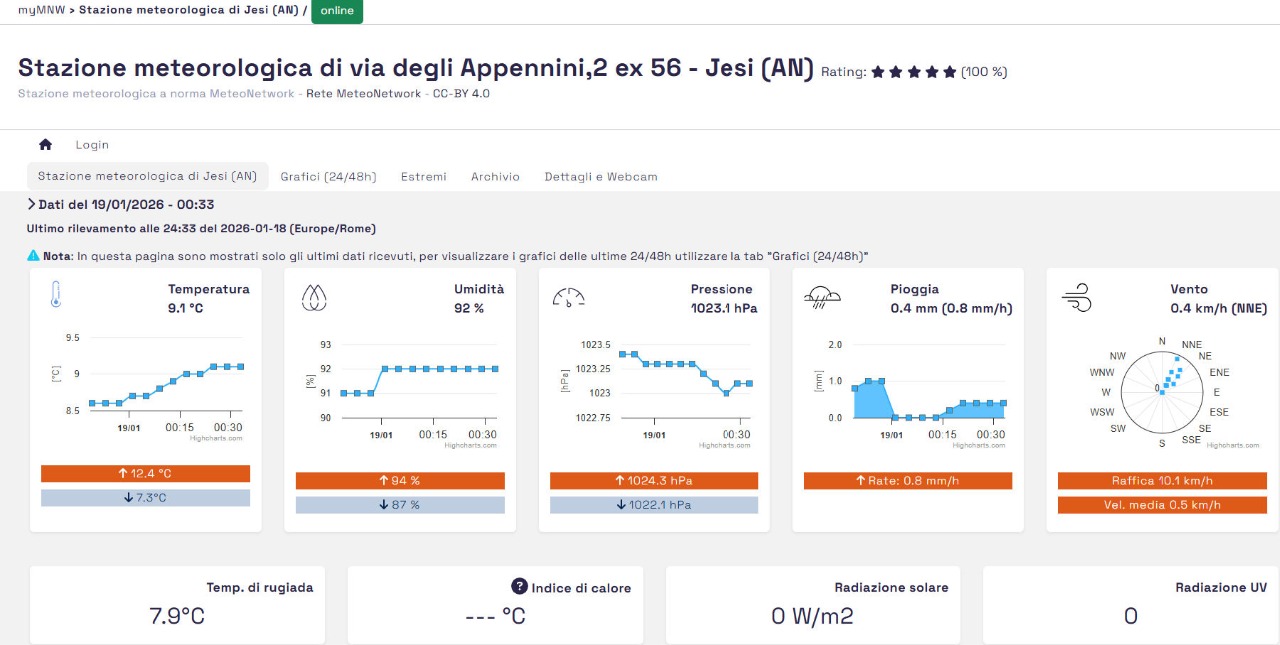Click the warning triangle icon beside Nota
1280x645 pixels.
33,256
